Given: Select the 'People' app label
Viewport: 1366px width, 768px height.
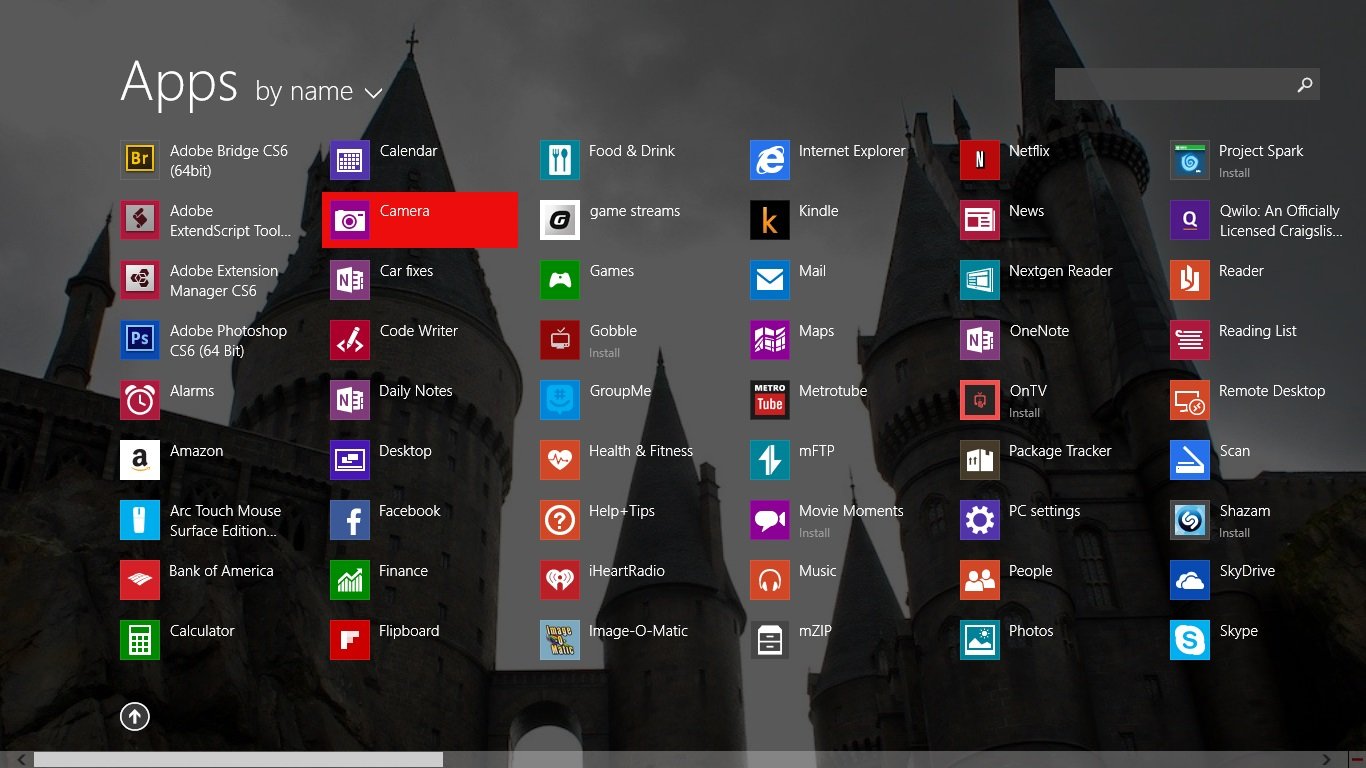Looking at the screenshot, I should coord(1031,571).
